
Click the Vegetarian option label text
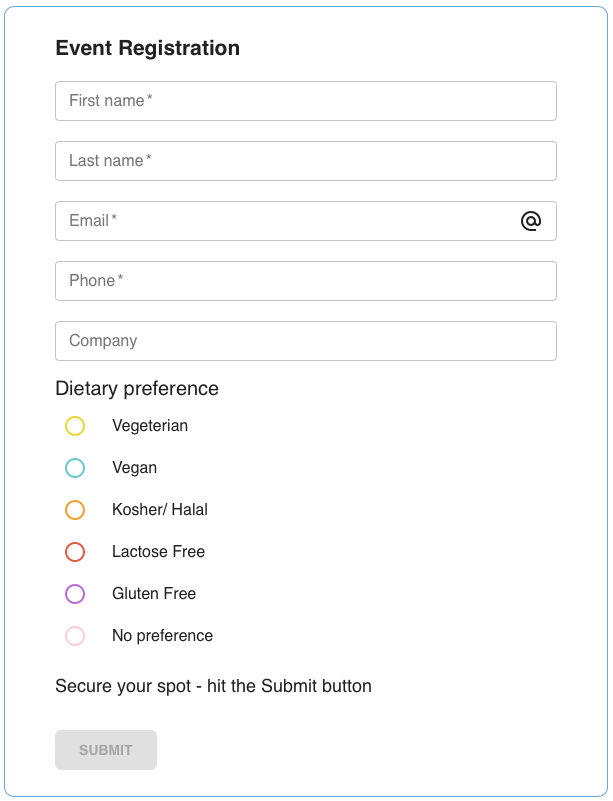click(150, 426)
